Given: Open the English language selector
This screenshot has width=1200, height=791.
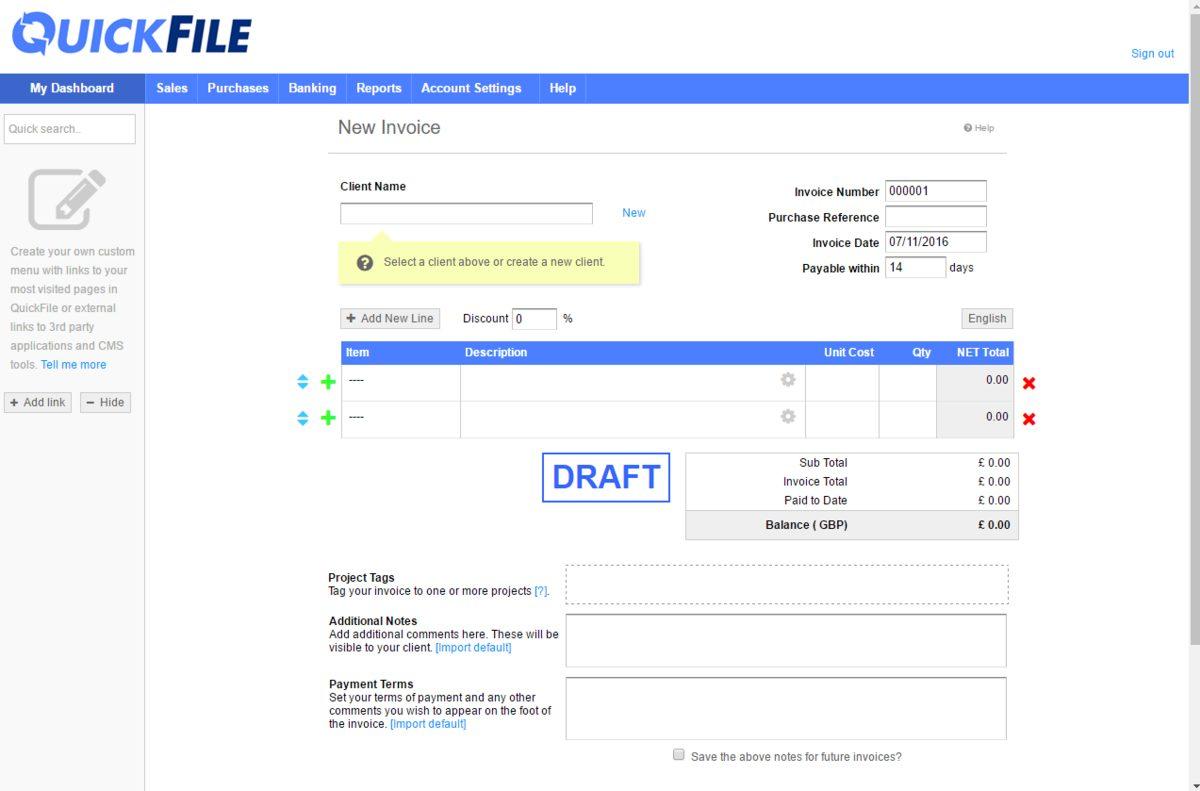Looking at the screenshot, I should click(x=986, y=318).
